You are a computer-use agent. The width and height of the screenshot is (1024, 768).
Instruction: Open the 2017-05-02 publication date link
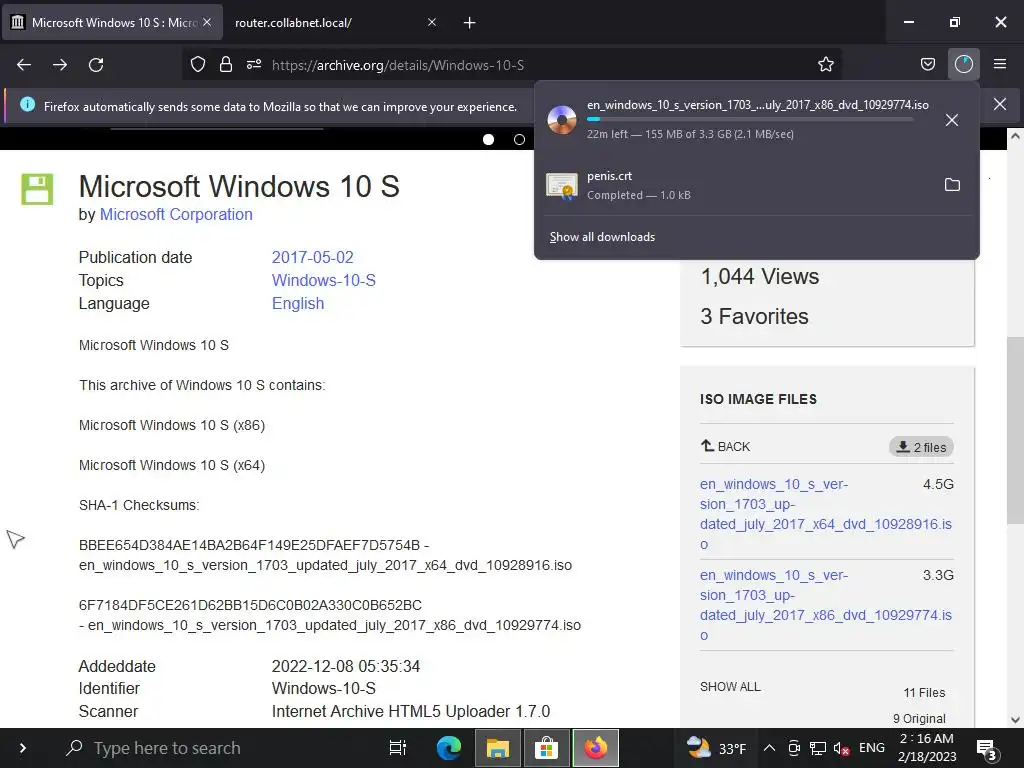point(312,257)
